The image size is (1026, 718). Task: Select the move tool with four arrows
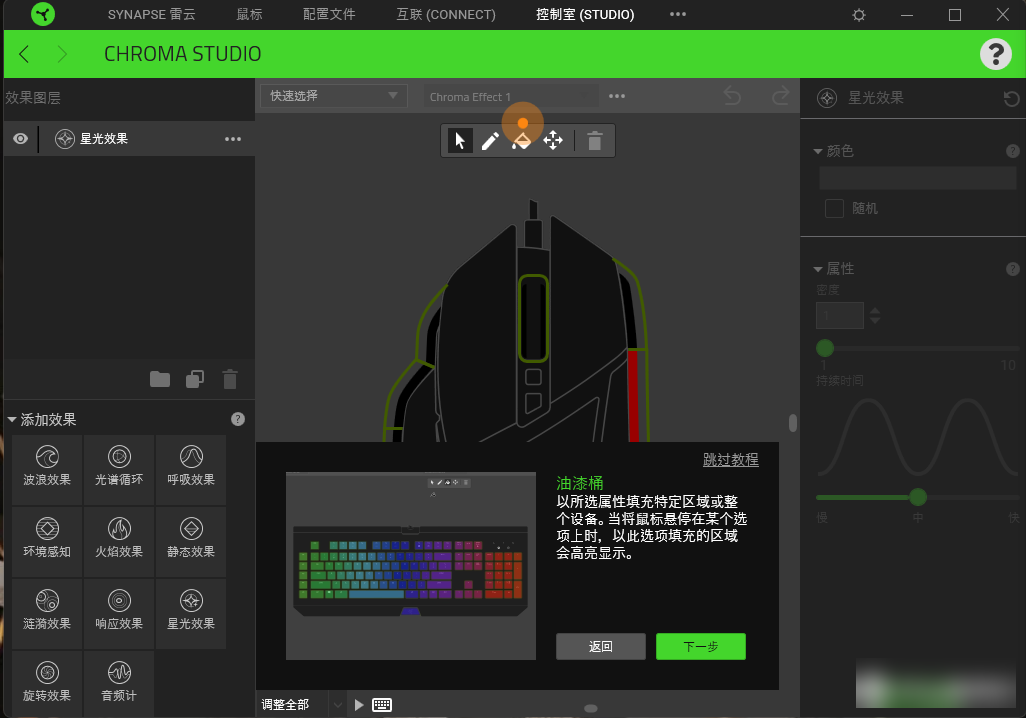553,140
